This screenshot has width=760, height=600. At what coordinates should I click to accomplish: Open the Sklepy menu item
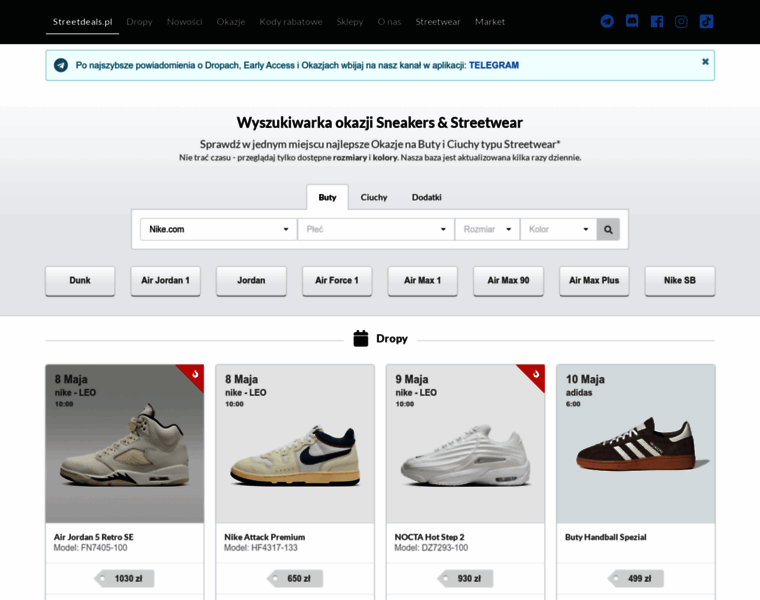(x=350, y=22)
